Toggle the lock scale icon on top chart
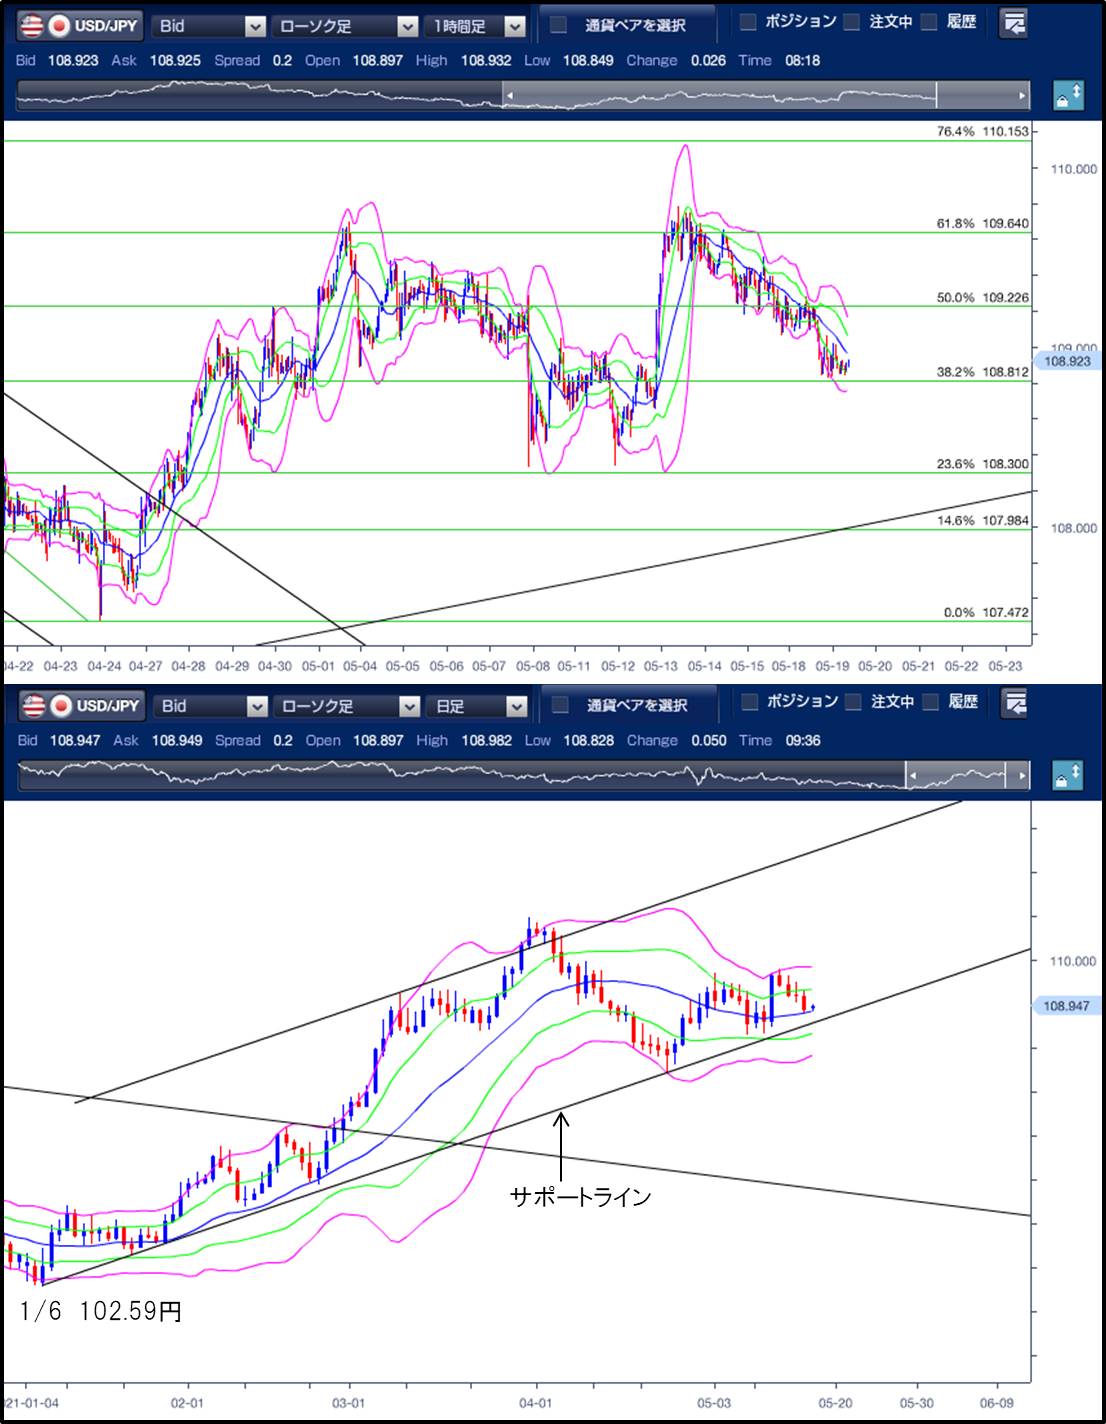The width and height of the screenshot is (1106, 1424). [x=1068, y=96]
